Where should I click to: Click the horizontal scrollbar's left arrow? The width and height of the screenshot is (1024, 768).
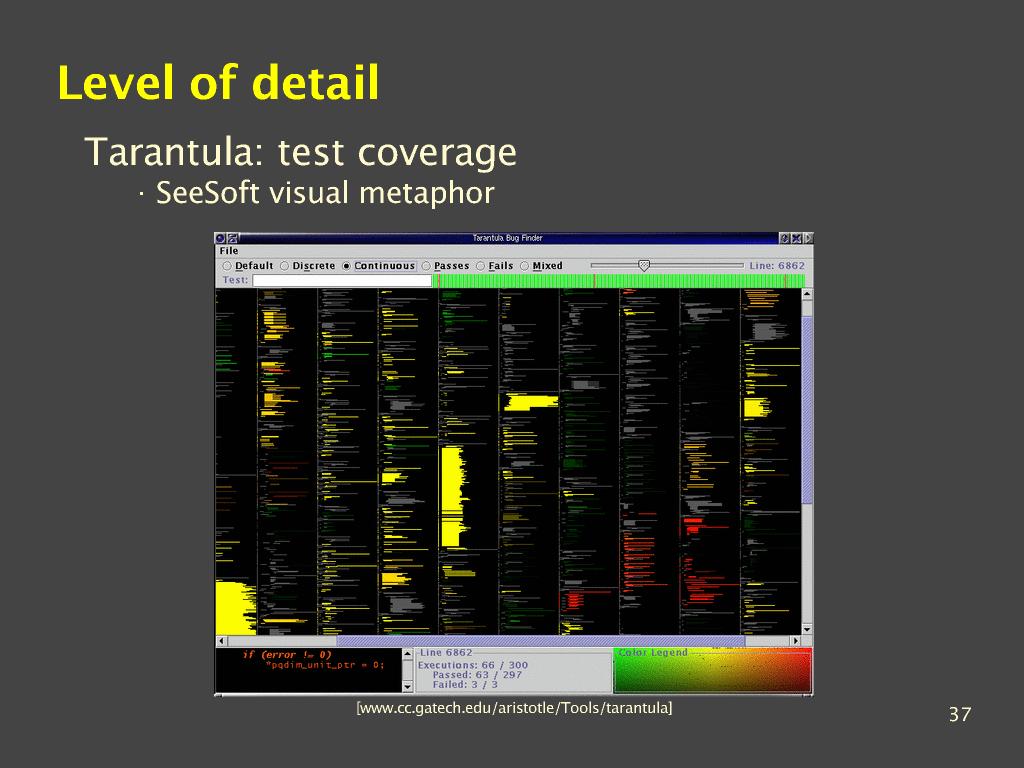click(x=221, y=641)
